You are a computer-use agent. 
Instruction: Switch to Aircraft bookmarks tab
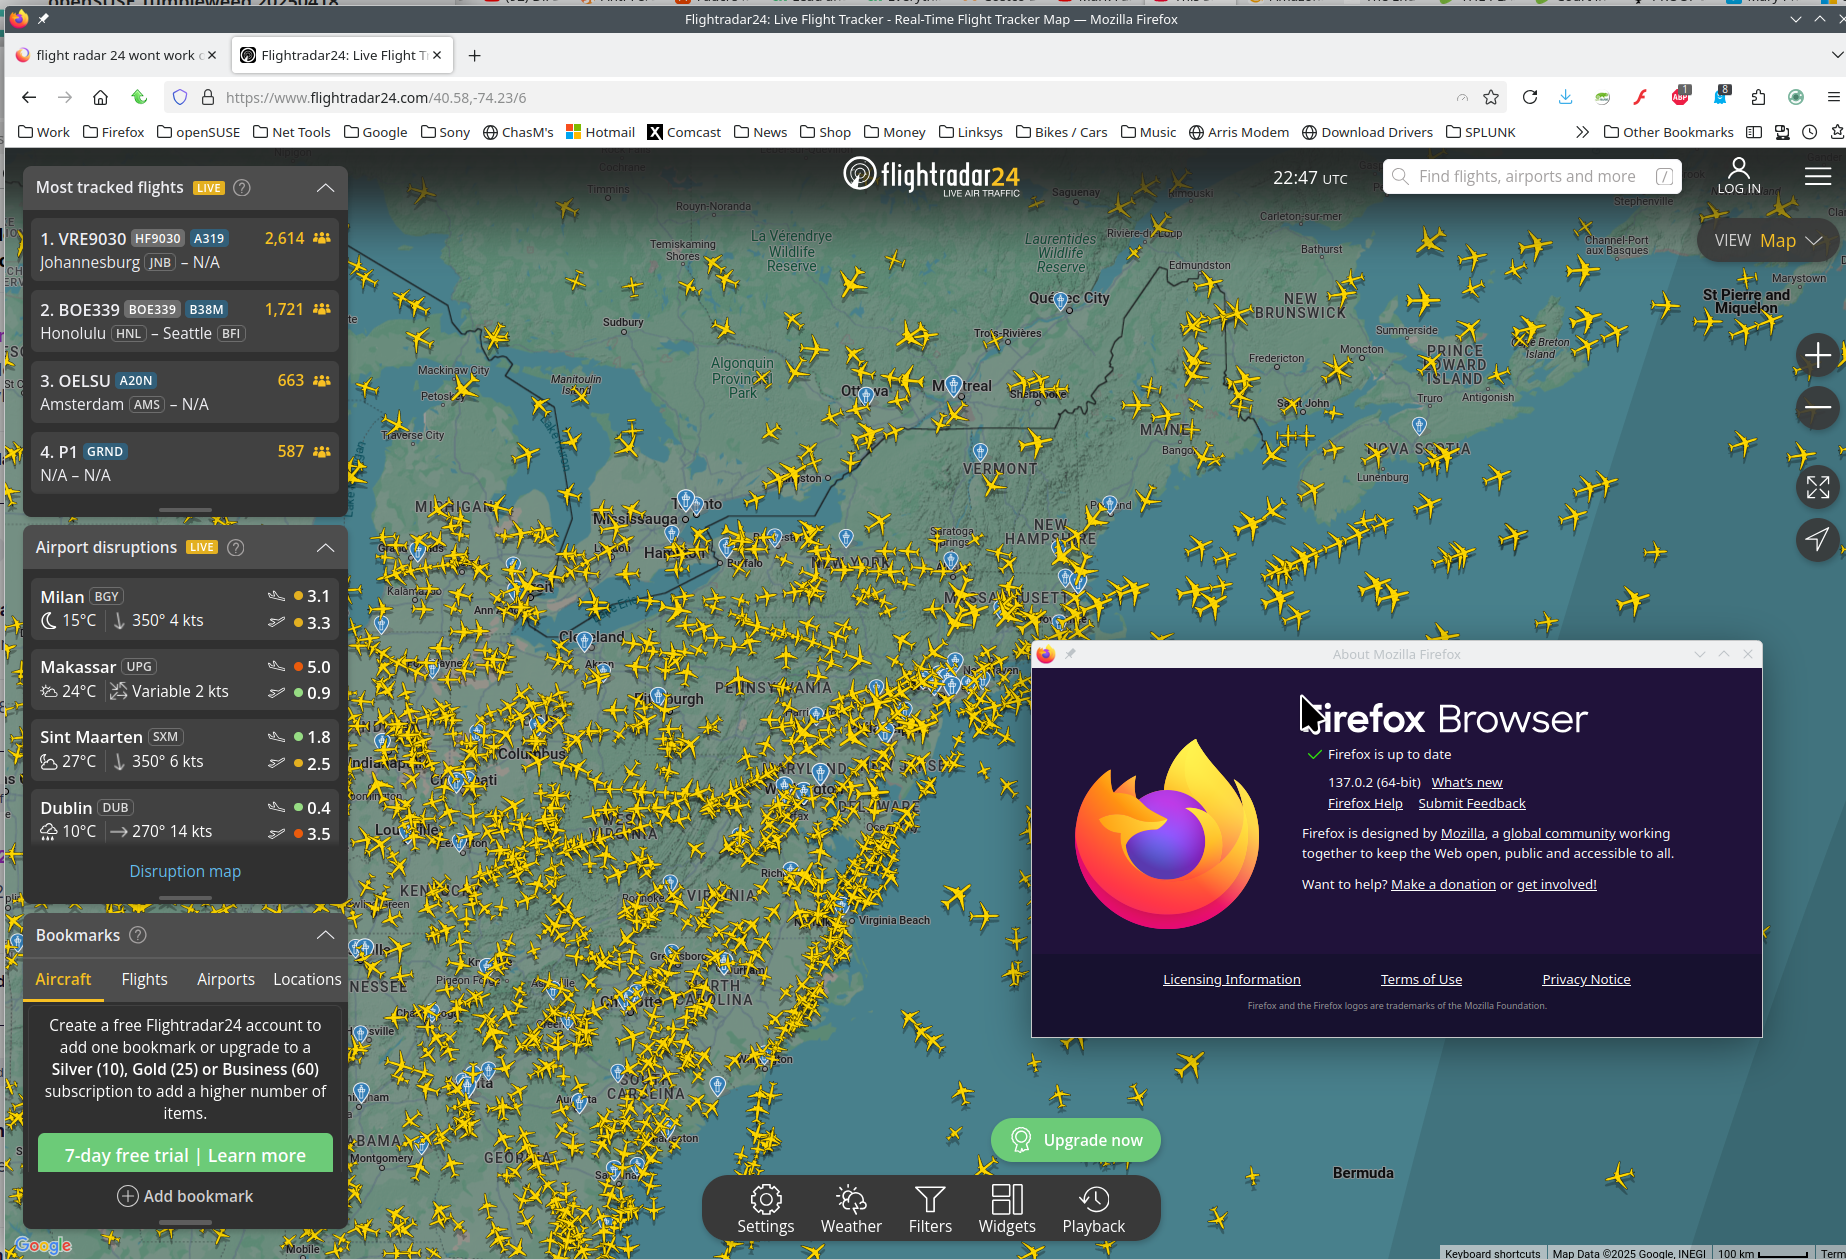pos(63,979)
